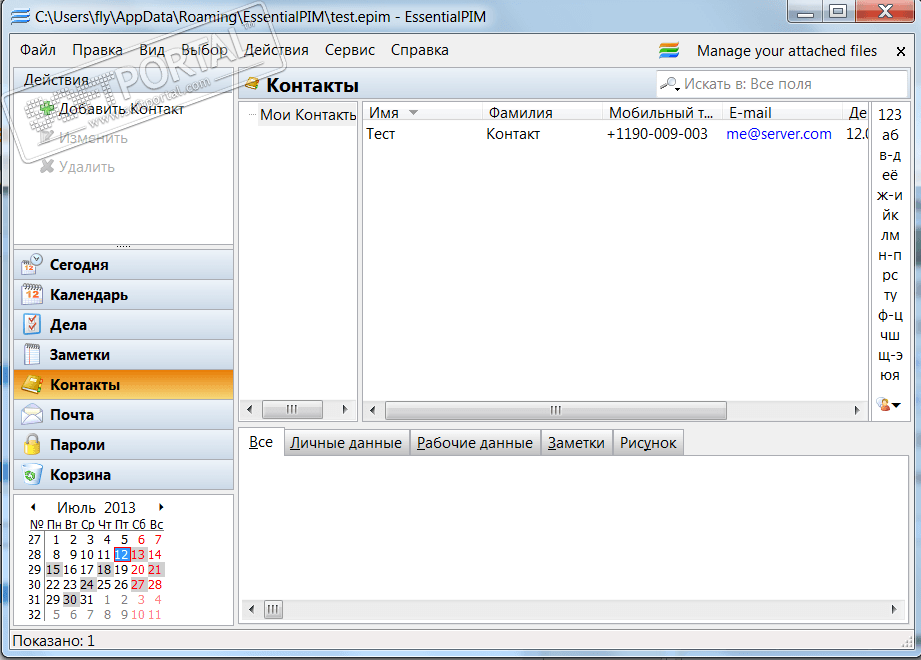Open the Сервис menu
The width and height of the screenshot is (921, 660).
pos(349,50)
